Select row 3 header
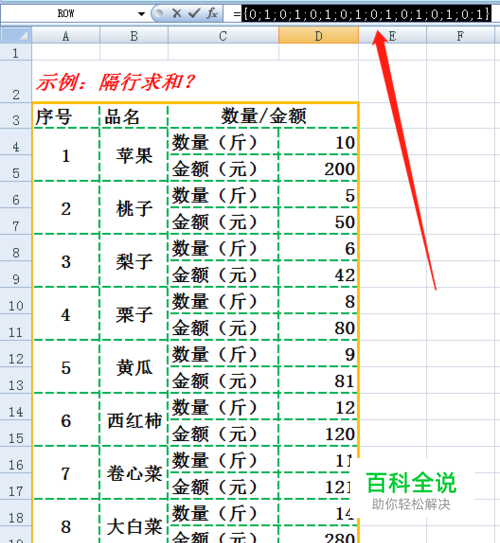Image resolution: width=500 pixels, height=543 pixels. 16,116
